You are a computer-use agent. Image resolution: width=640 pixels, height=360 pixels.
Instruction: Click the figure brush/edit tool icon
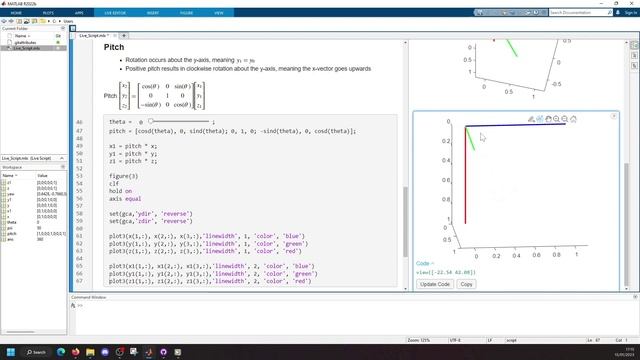531,119
